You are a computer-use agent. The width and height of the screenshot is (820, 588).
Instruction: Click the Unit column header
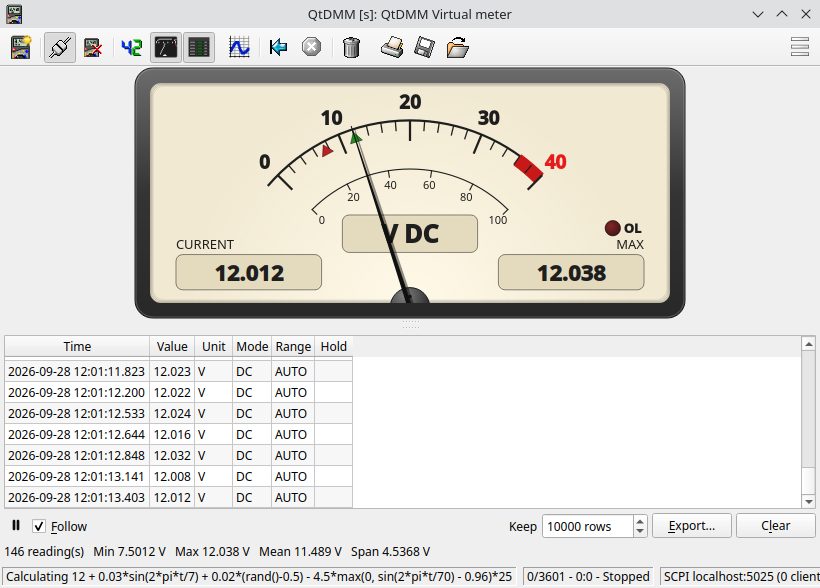tap(213, 346)
